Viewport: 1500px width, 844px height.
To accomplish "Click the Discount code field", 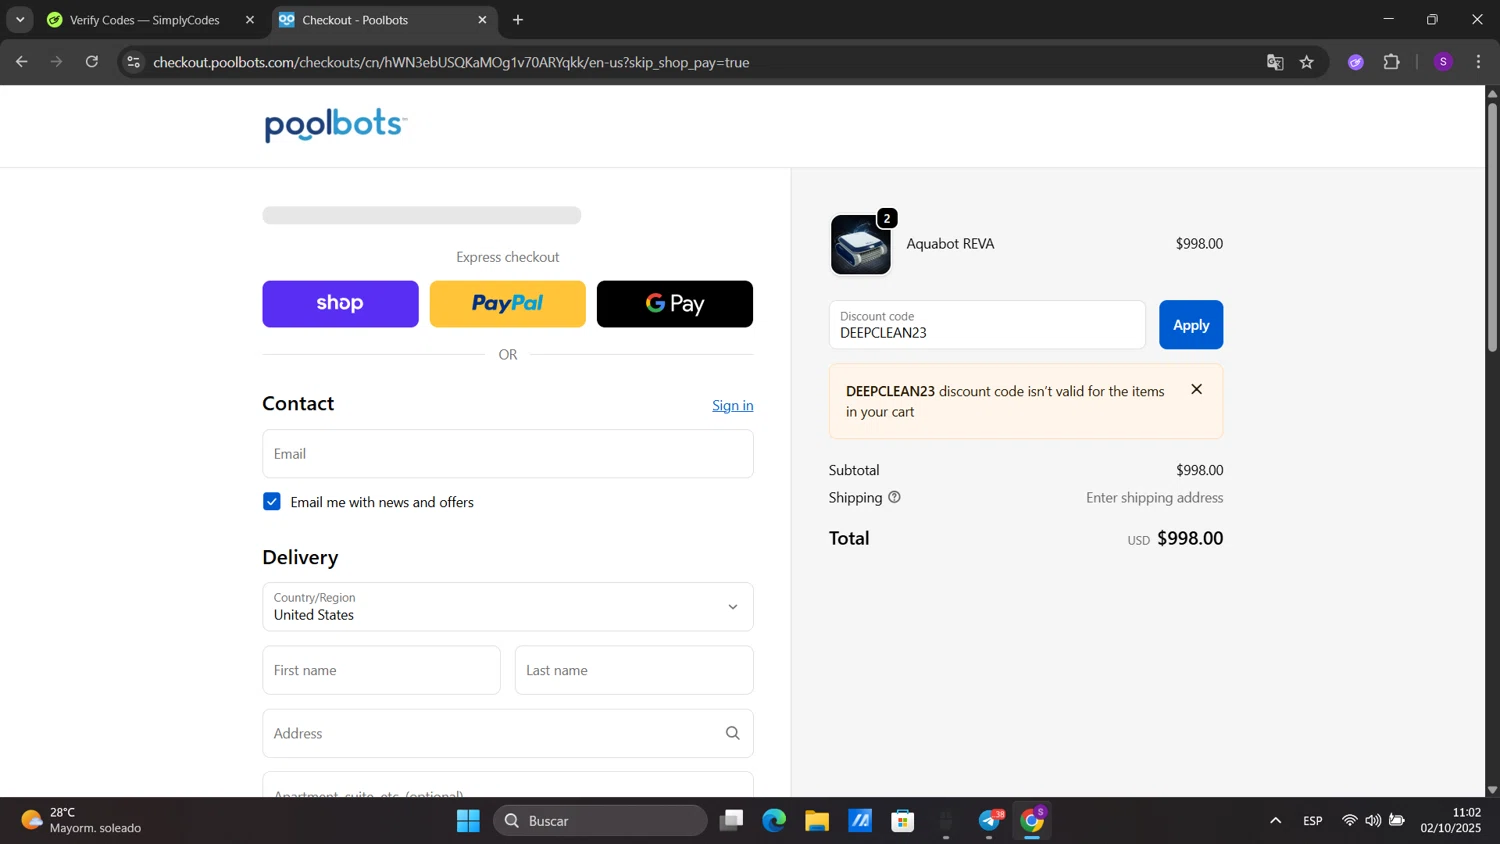I will (987, 325).
